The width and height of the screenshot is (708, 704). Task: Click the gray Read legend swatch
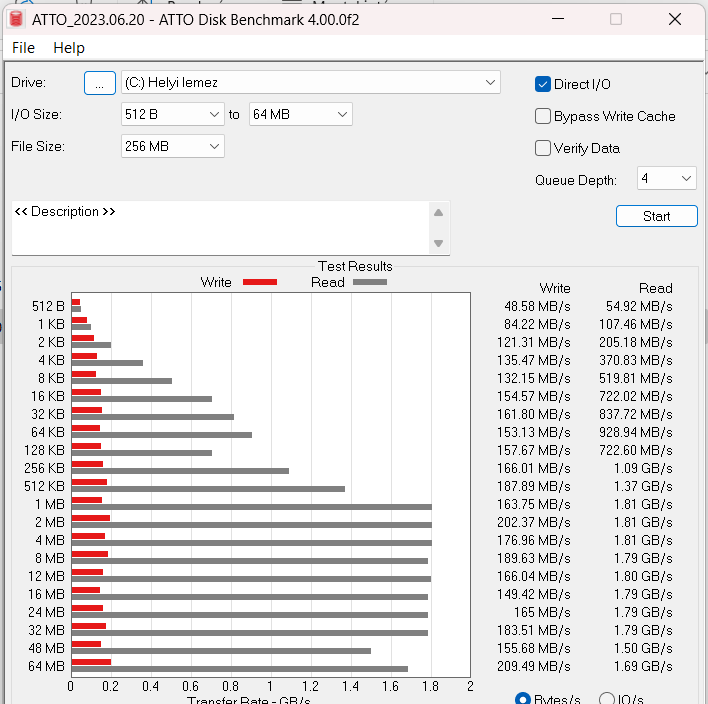coord(370,282)
